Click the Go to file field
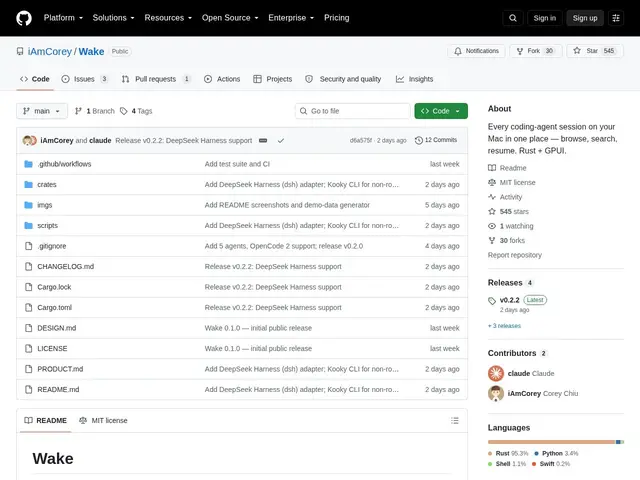Image resolution: width=640 pixels, height=480 pixels. [x=353, y=111]
